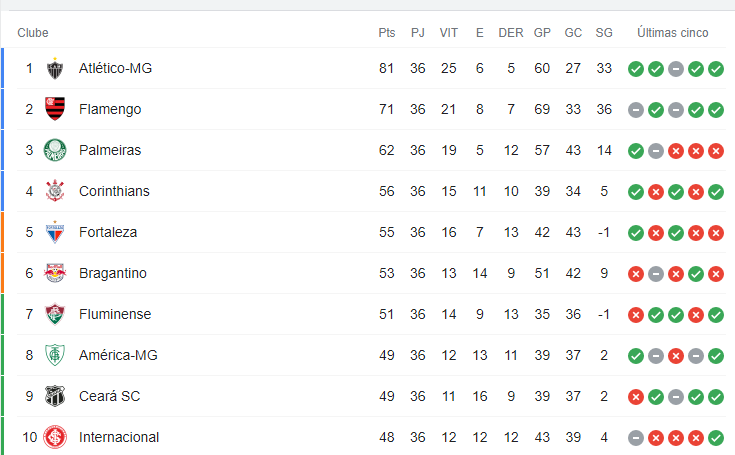Click the Ceará SC club crest
This screenshot has height=455, width=735.
pos(55,396)
